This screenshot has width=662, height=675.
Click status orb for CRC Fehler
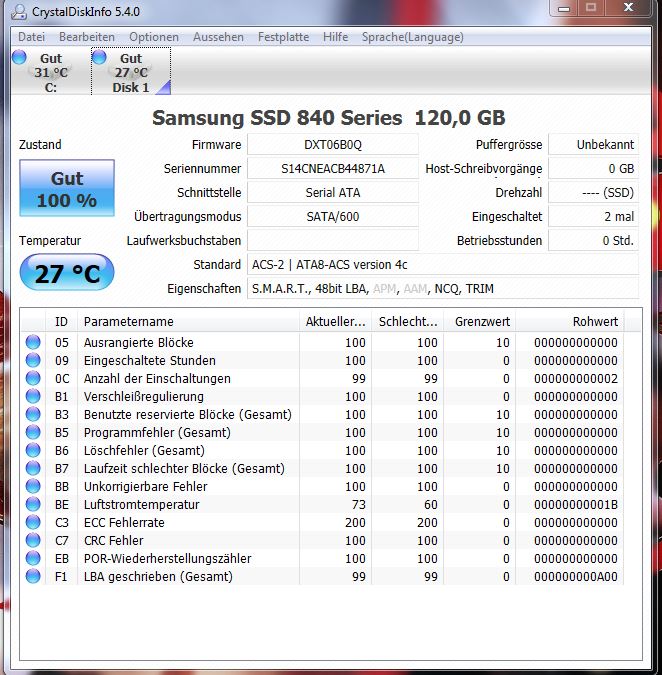coord(33,540)
